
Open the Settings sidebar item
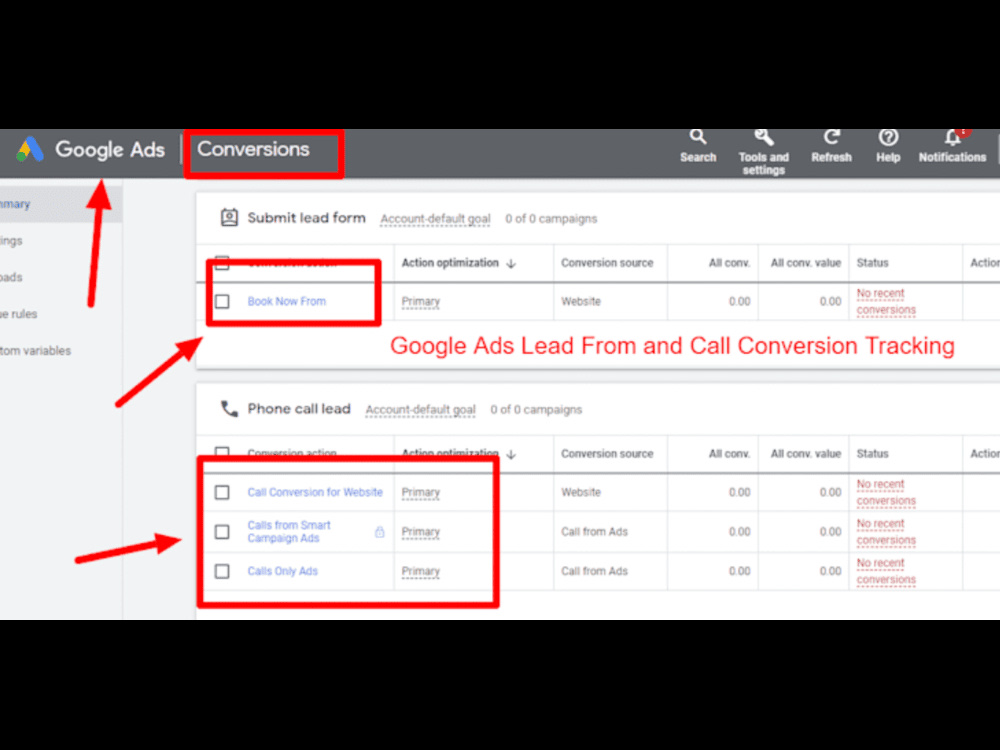coord(11,240)
